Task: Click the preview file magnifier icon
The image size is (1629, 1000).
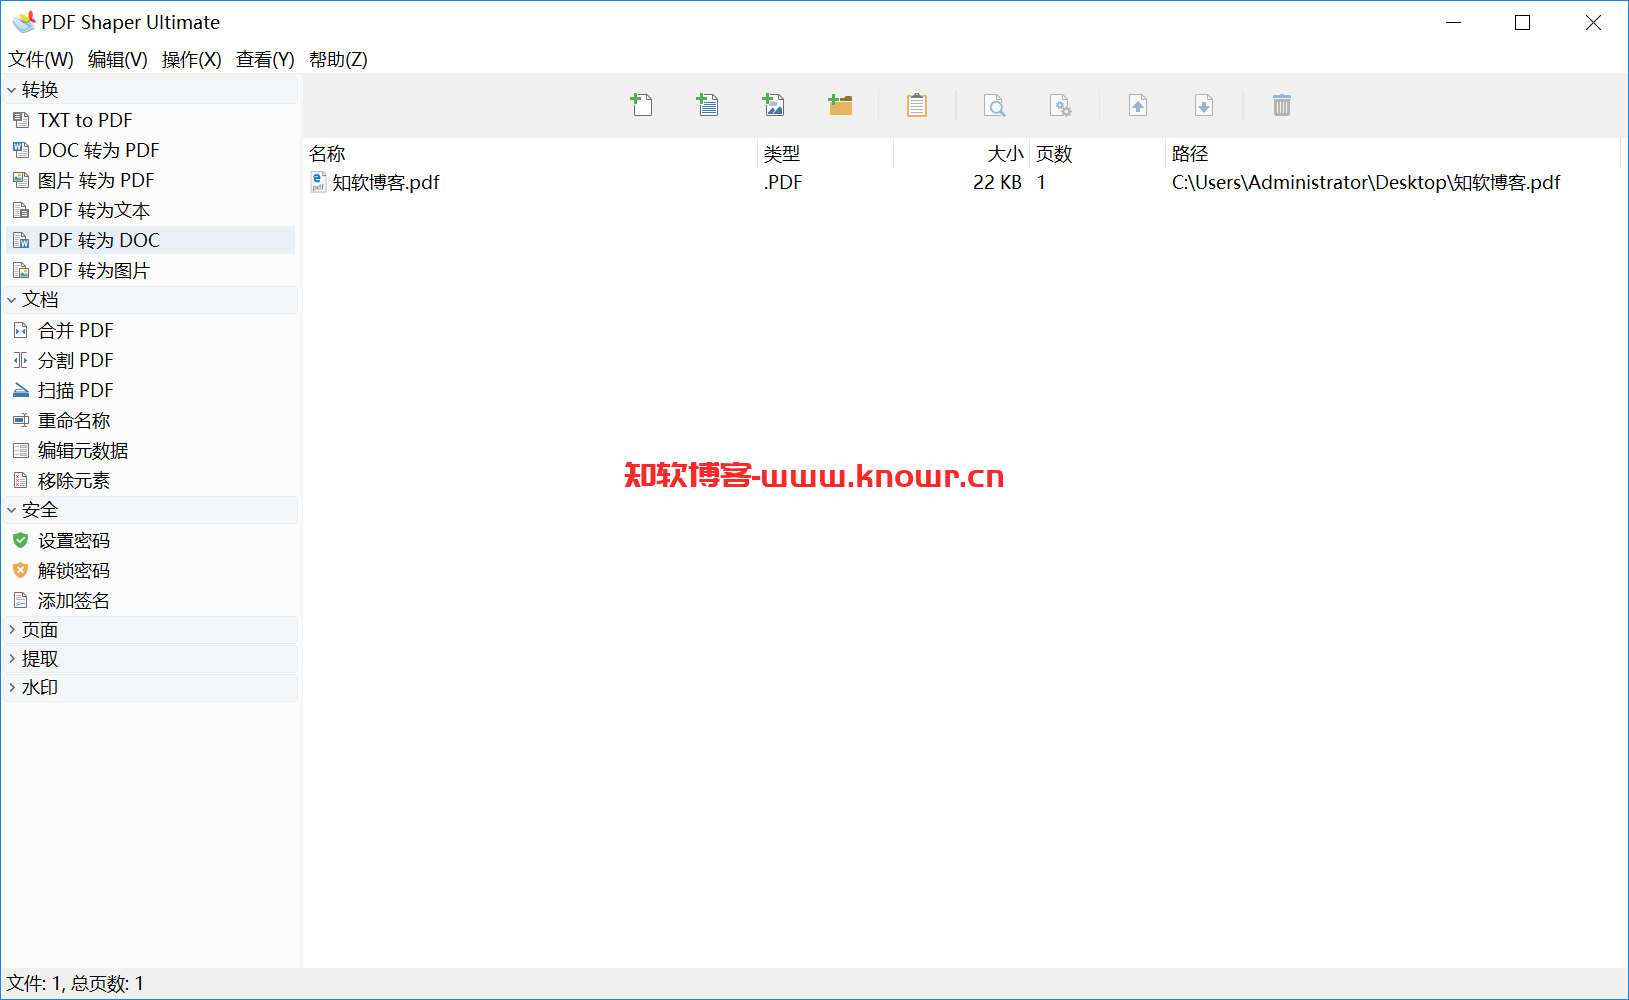Action: [994, 105]
